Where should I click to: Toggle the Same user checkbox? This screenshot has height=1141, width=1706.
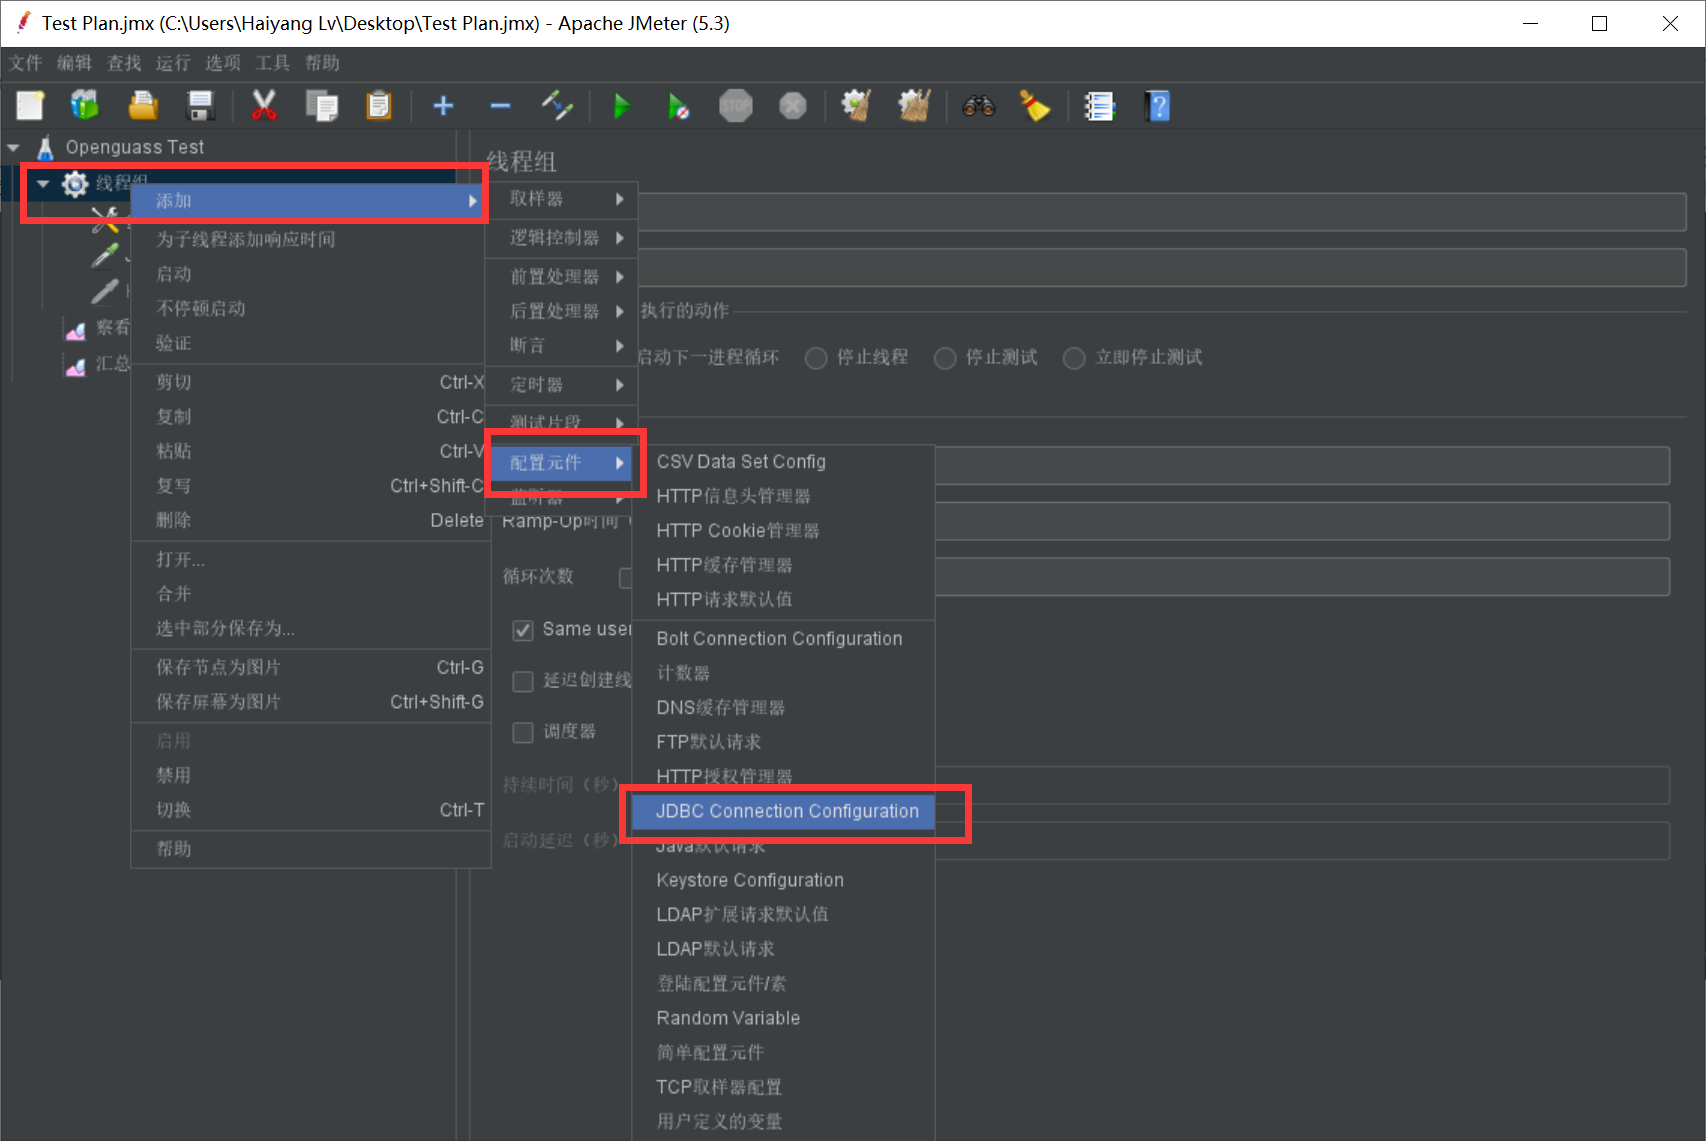click(x=522, y=630)
